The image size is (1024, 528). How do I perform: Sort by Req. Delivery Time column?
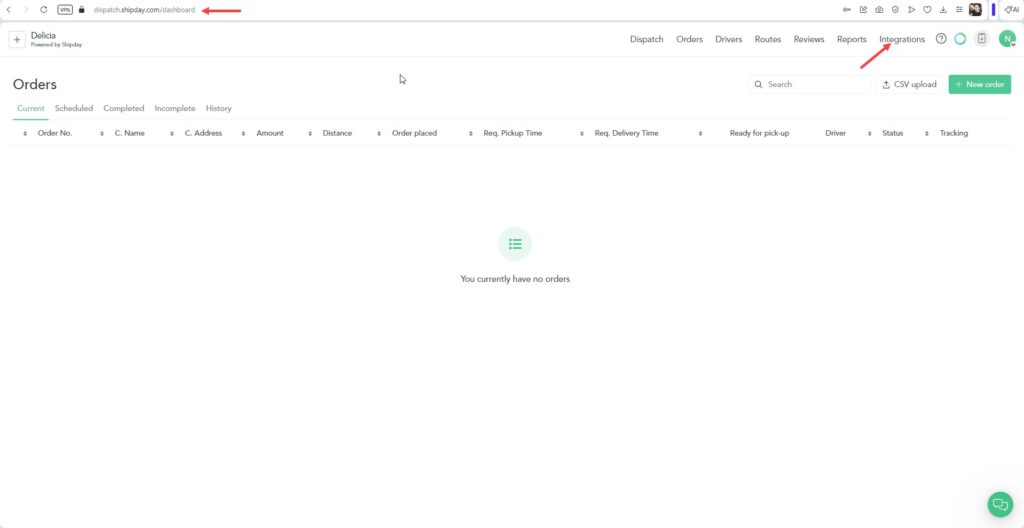coord(626,133)
